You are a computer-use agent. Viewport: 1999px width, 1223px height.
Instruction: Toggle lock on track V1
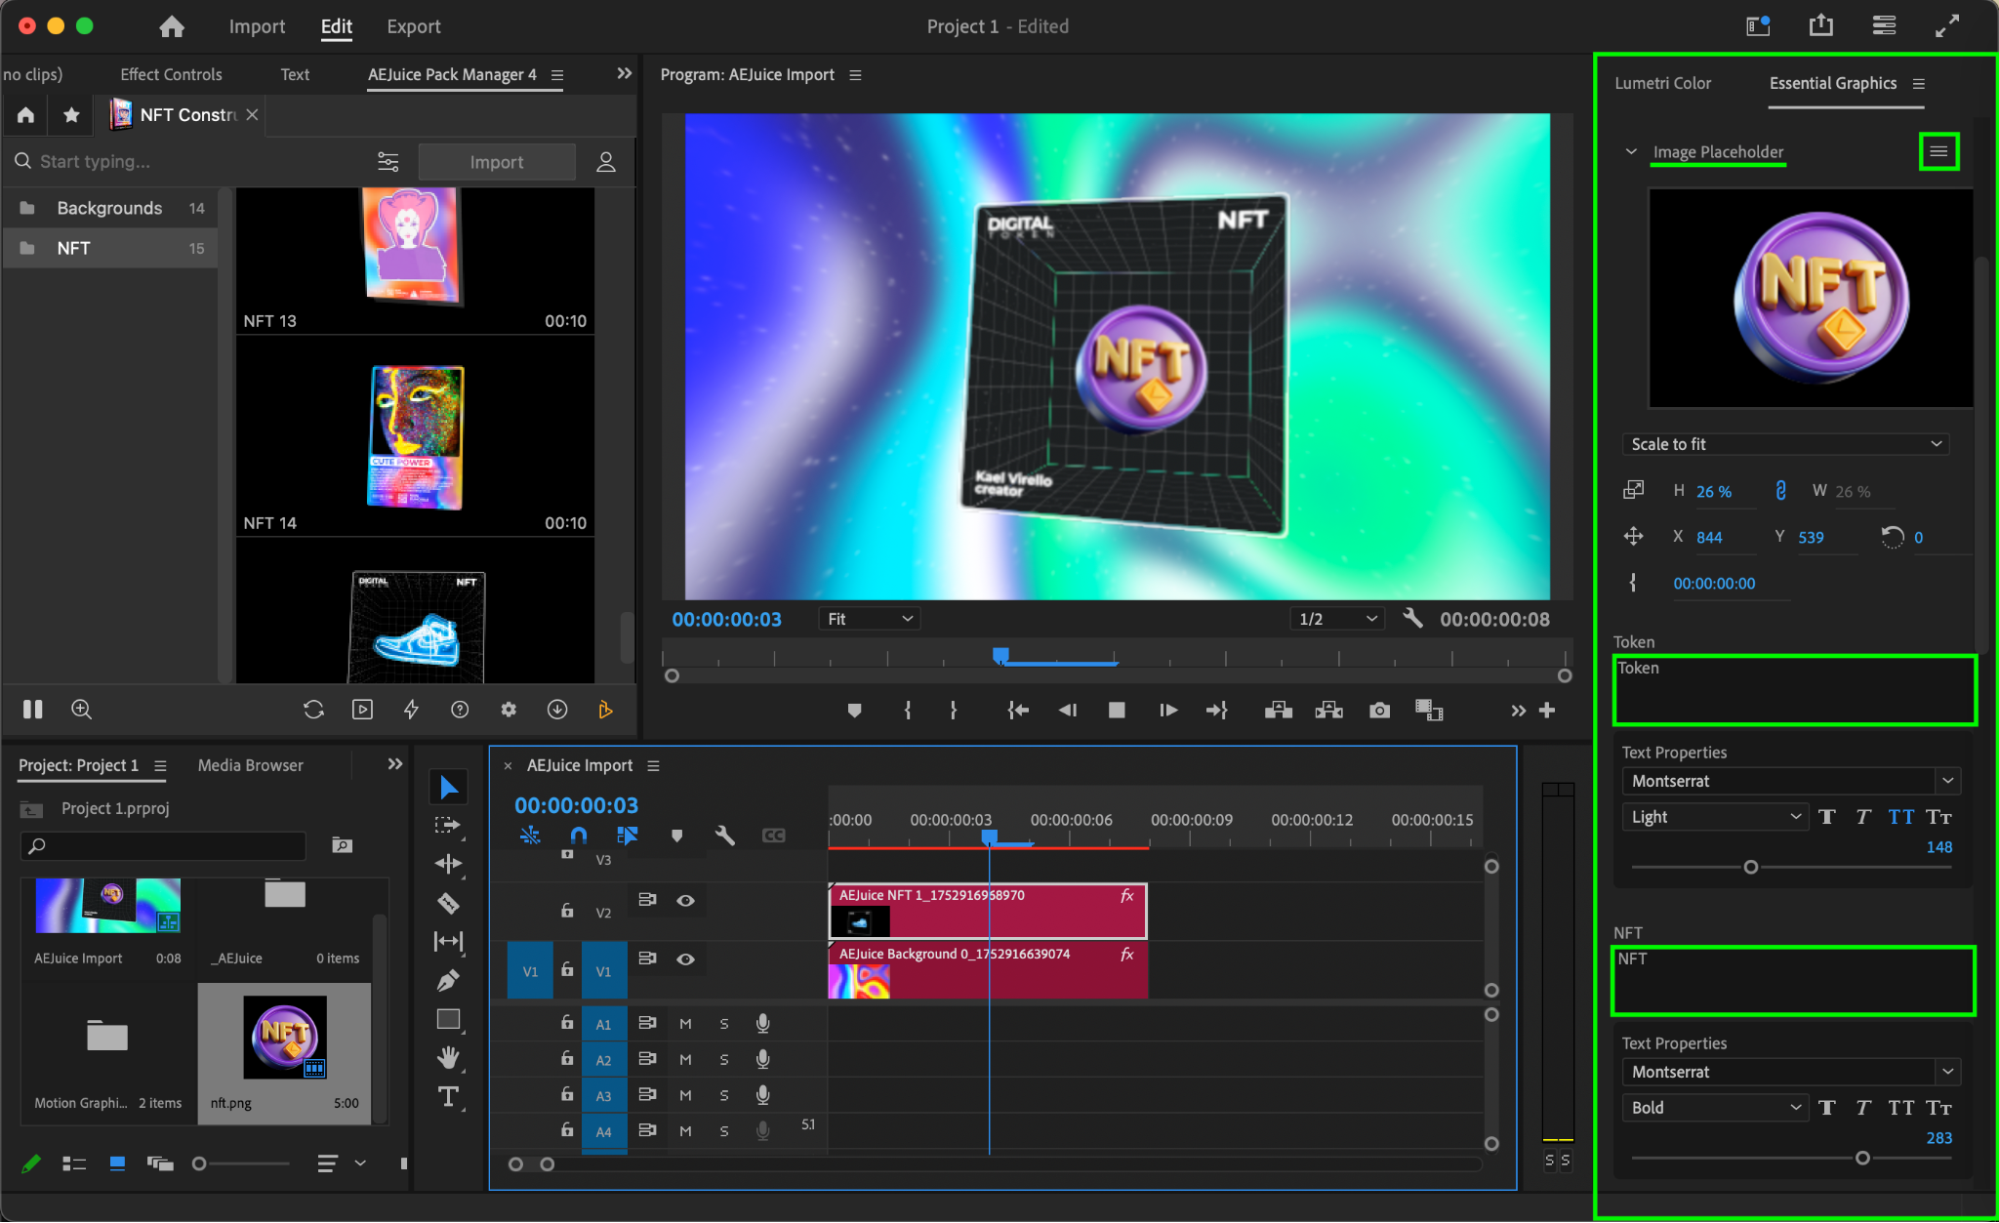[x=567, y=970]
